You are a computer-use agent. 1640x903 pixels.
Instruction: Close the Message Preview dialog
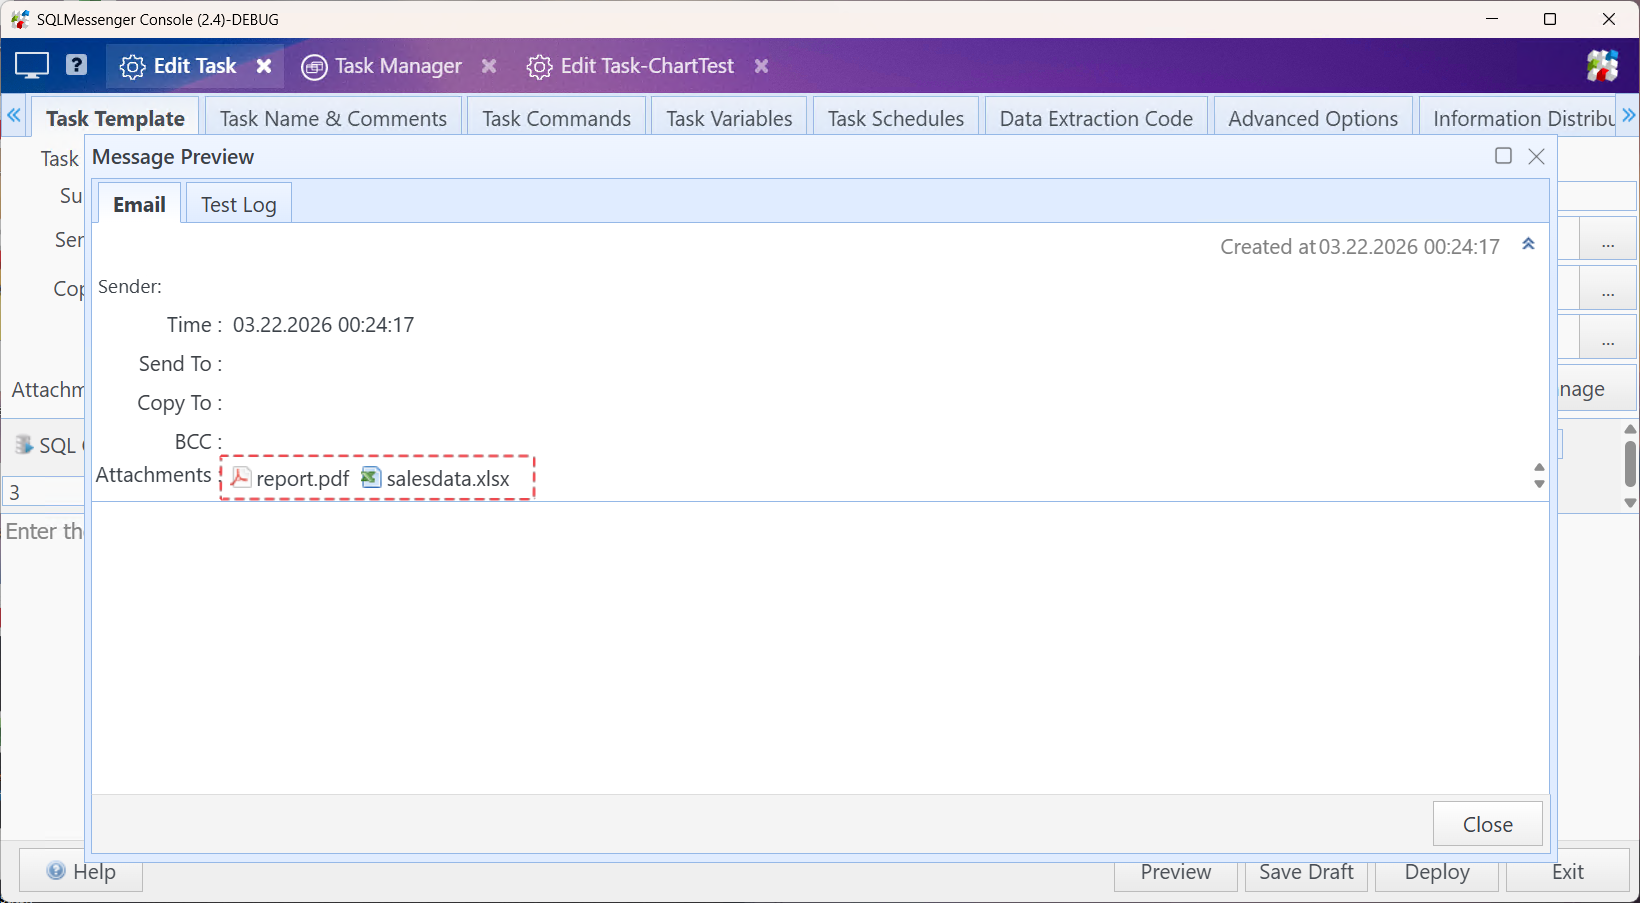(1487, 823)
